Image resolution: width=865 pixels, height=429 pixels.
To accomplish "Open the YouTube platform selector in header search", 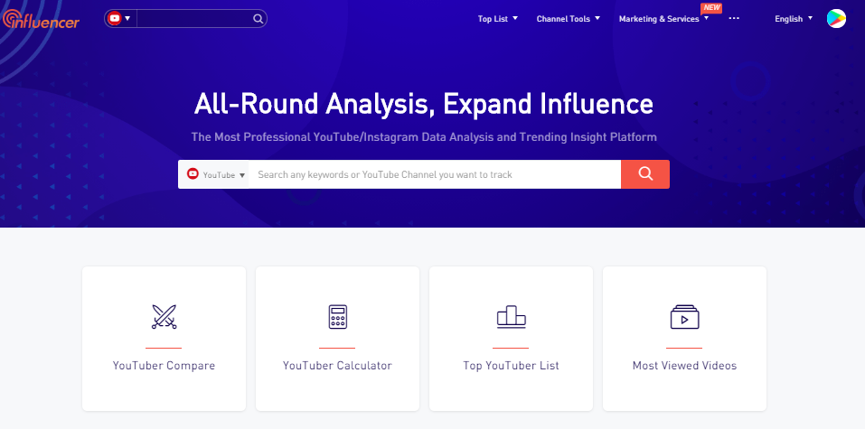I will pos(120,18).
